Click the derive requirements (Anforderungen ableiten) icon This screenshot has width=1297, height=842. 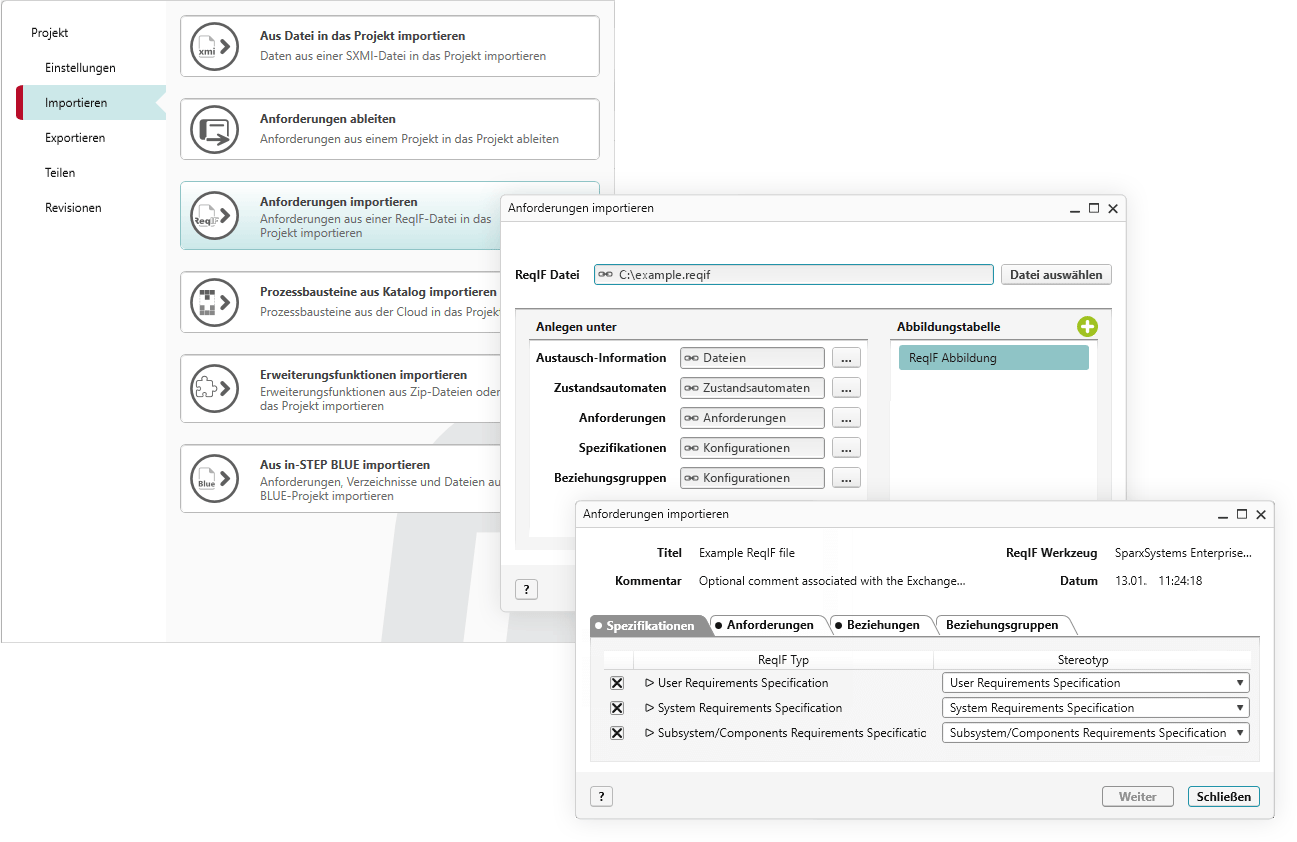215,129
